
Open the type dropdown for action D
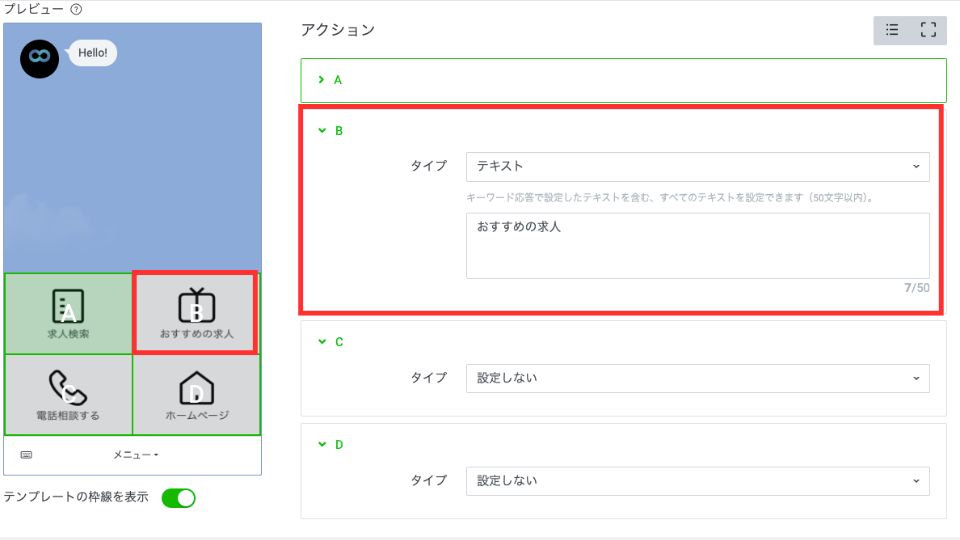[697, 481]
